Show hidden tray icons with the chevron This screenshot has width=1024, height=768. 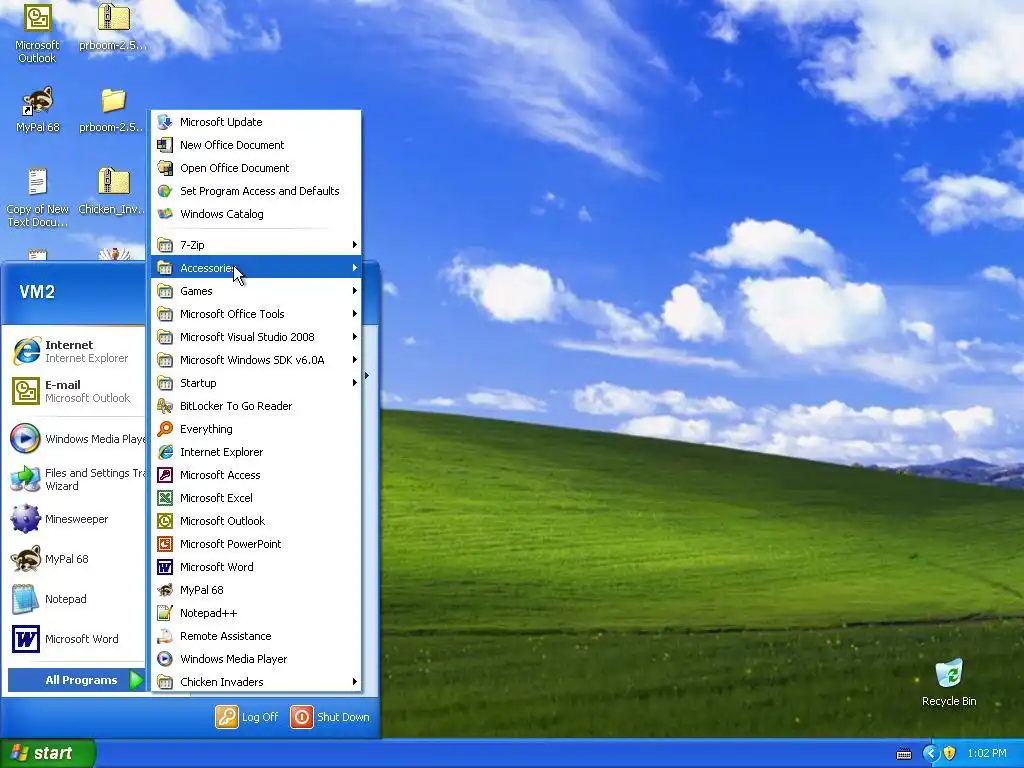click(x=930, y=753)
